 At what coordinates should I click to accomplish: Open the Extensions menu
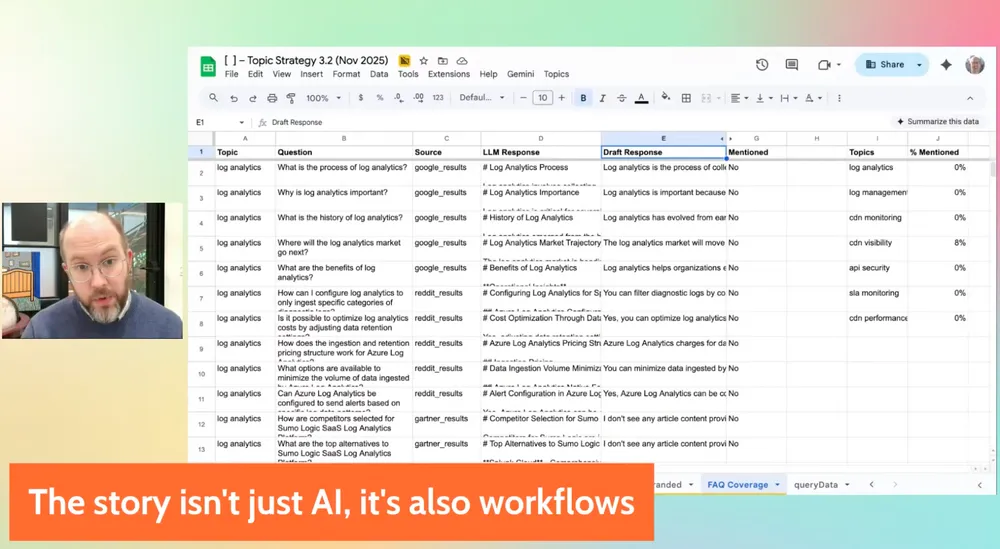pyautogui.click(x=448, y=74)
